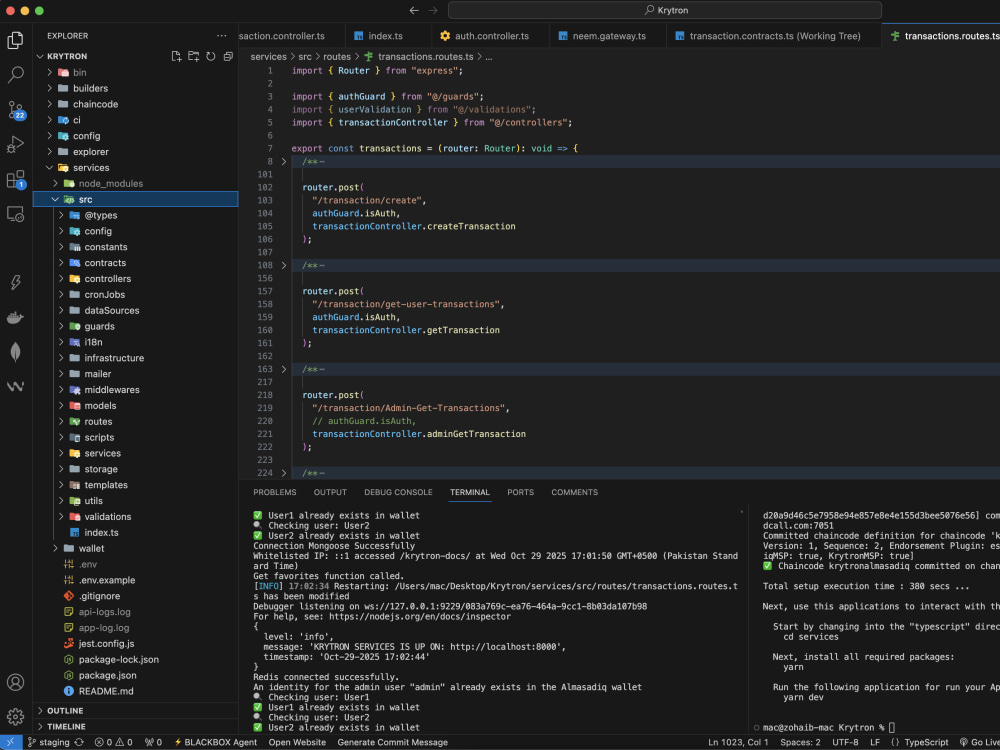Open the PROBLEMS panel tab
This screenshot has height=750, width=1000.
pyautogui.click(x=274, y=492)
